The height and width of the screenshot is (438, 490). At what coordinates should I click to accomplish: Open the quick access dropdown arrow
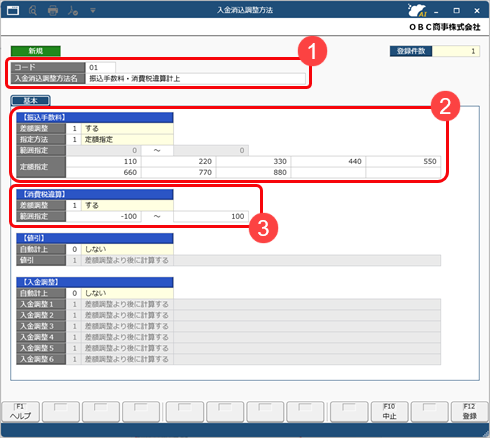[93, 11]
